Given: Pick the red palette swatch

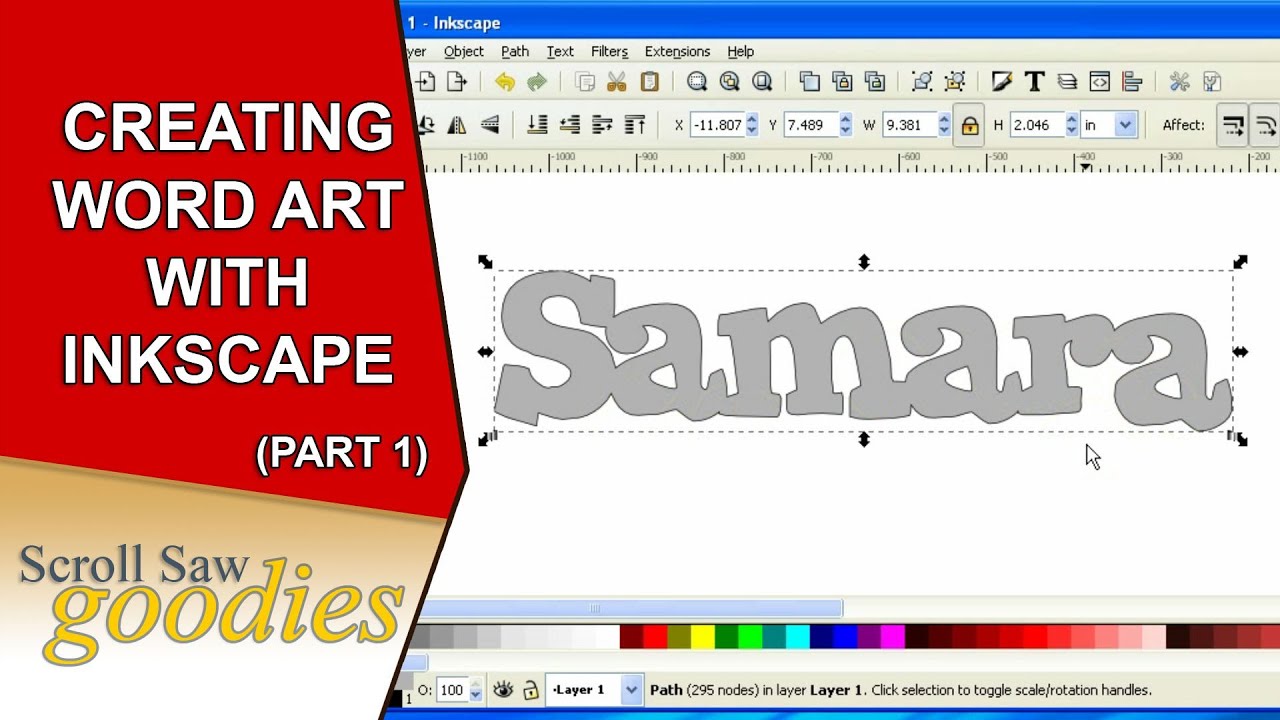Looking at the screenshot, I should (x=655, y=636).
